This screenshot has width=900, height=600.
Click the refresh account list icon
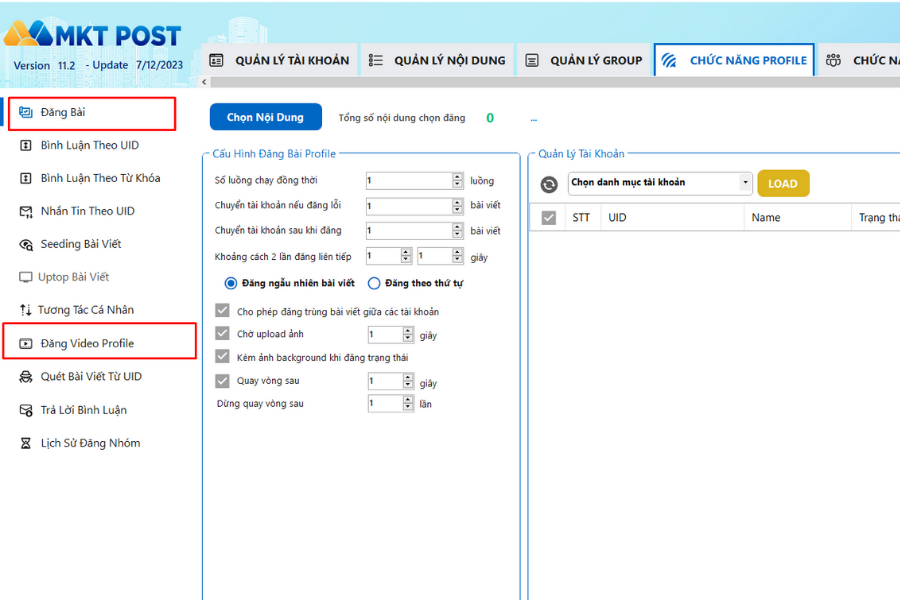[x=549, y=184]
